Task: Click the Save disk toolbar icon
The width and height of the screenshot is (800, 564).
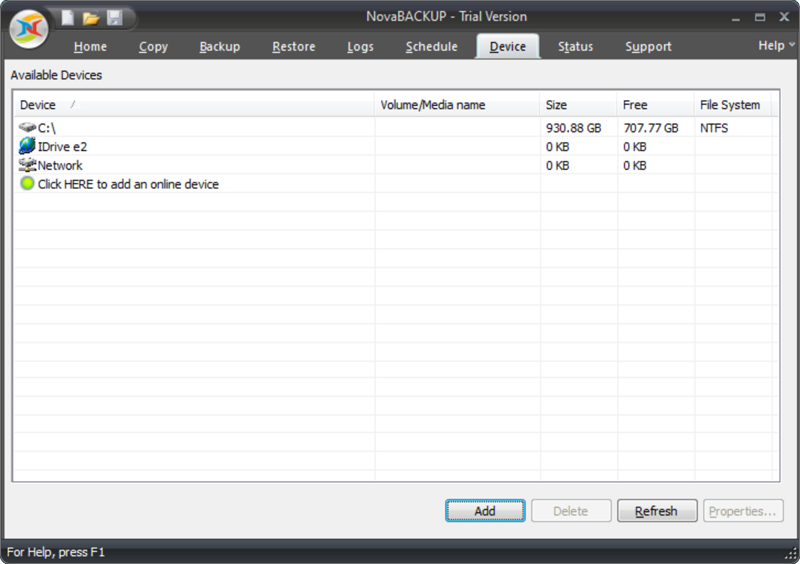Action: coord(114,18)
